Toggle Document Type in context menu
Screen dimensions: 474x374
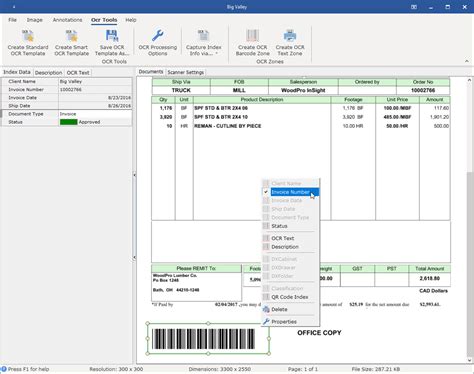tap(290, 217)
